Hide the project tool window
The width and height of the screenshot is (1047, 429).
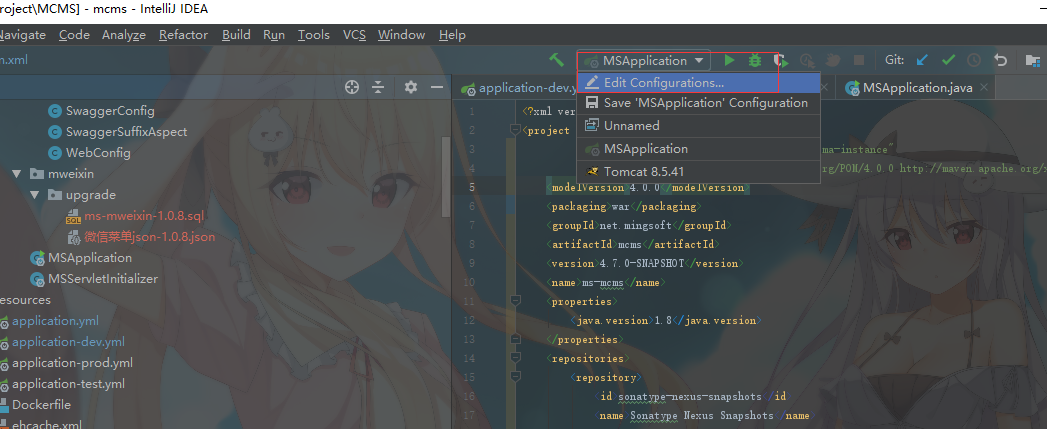pos(437,87)
